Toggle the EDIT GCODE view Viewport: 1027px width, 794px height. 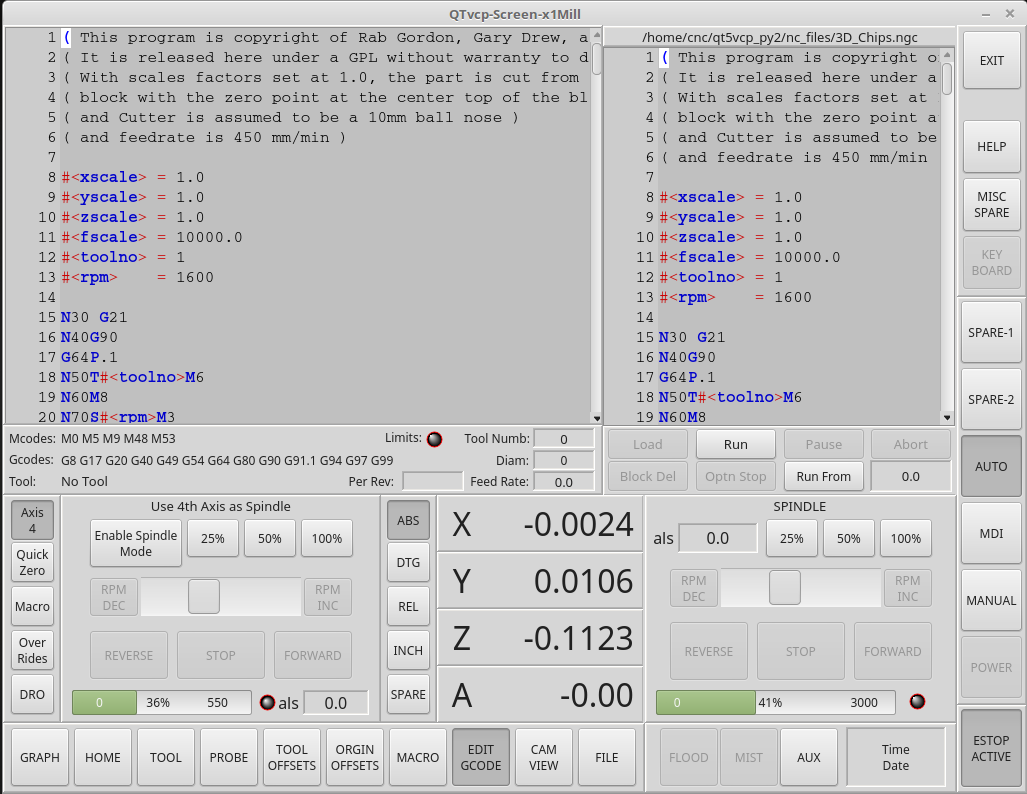point(481,757)
